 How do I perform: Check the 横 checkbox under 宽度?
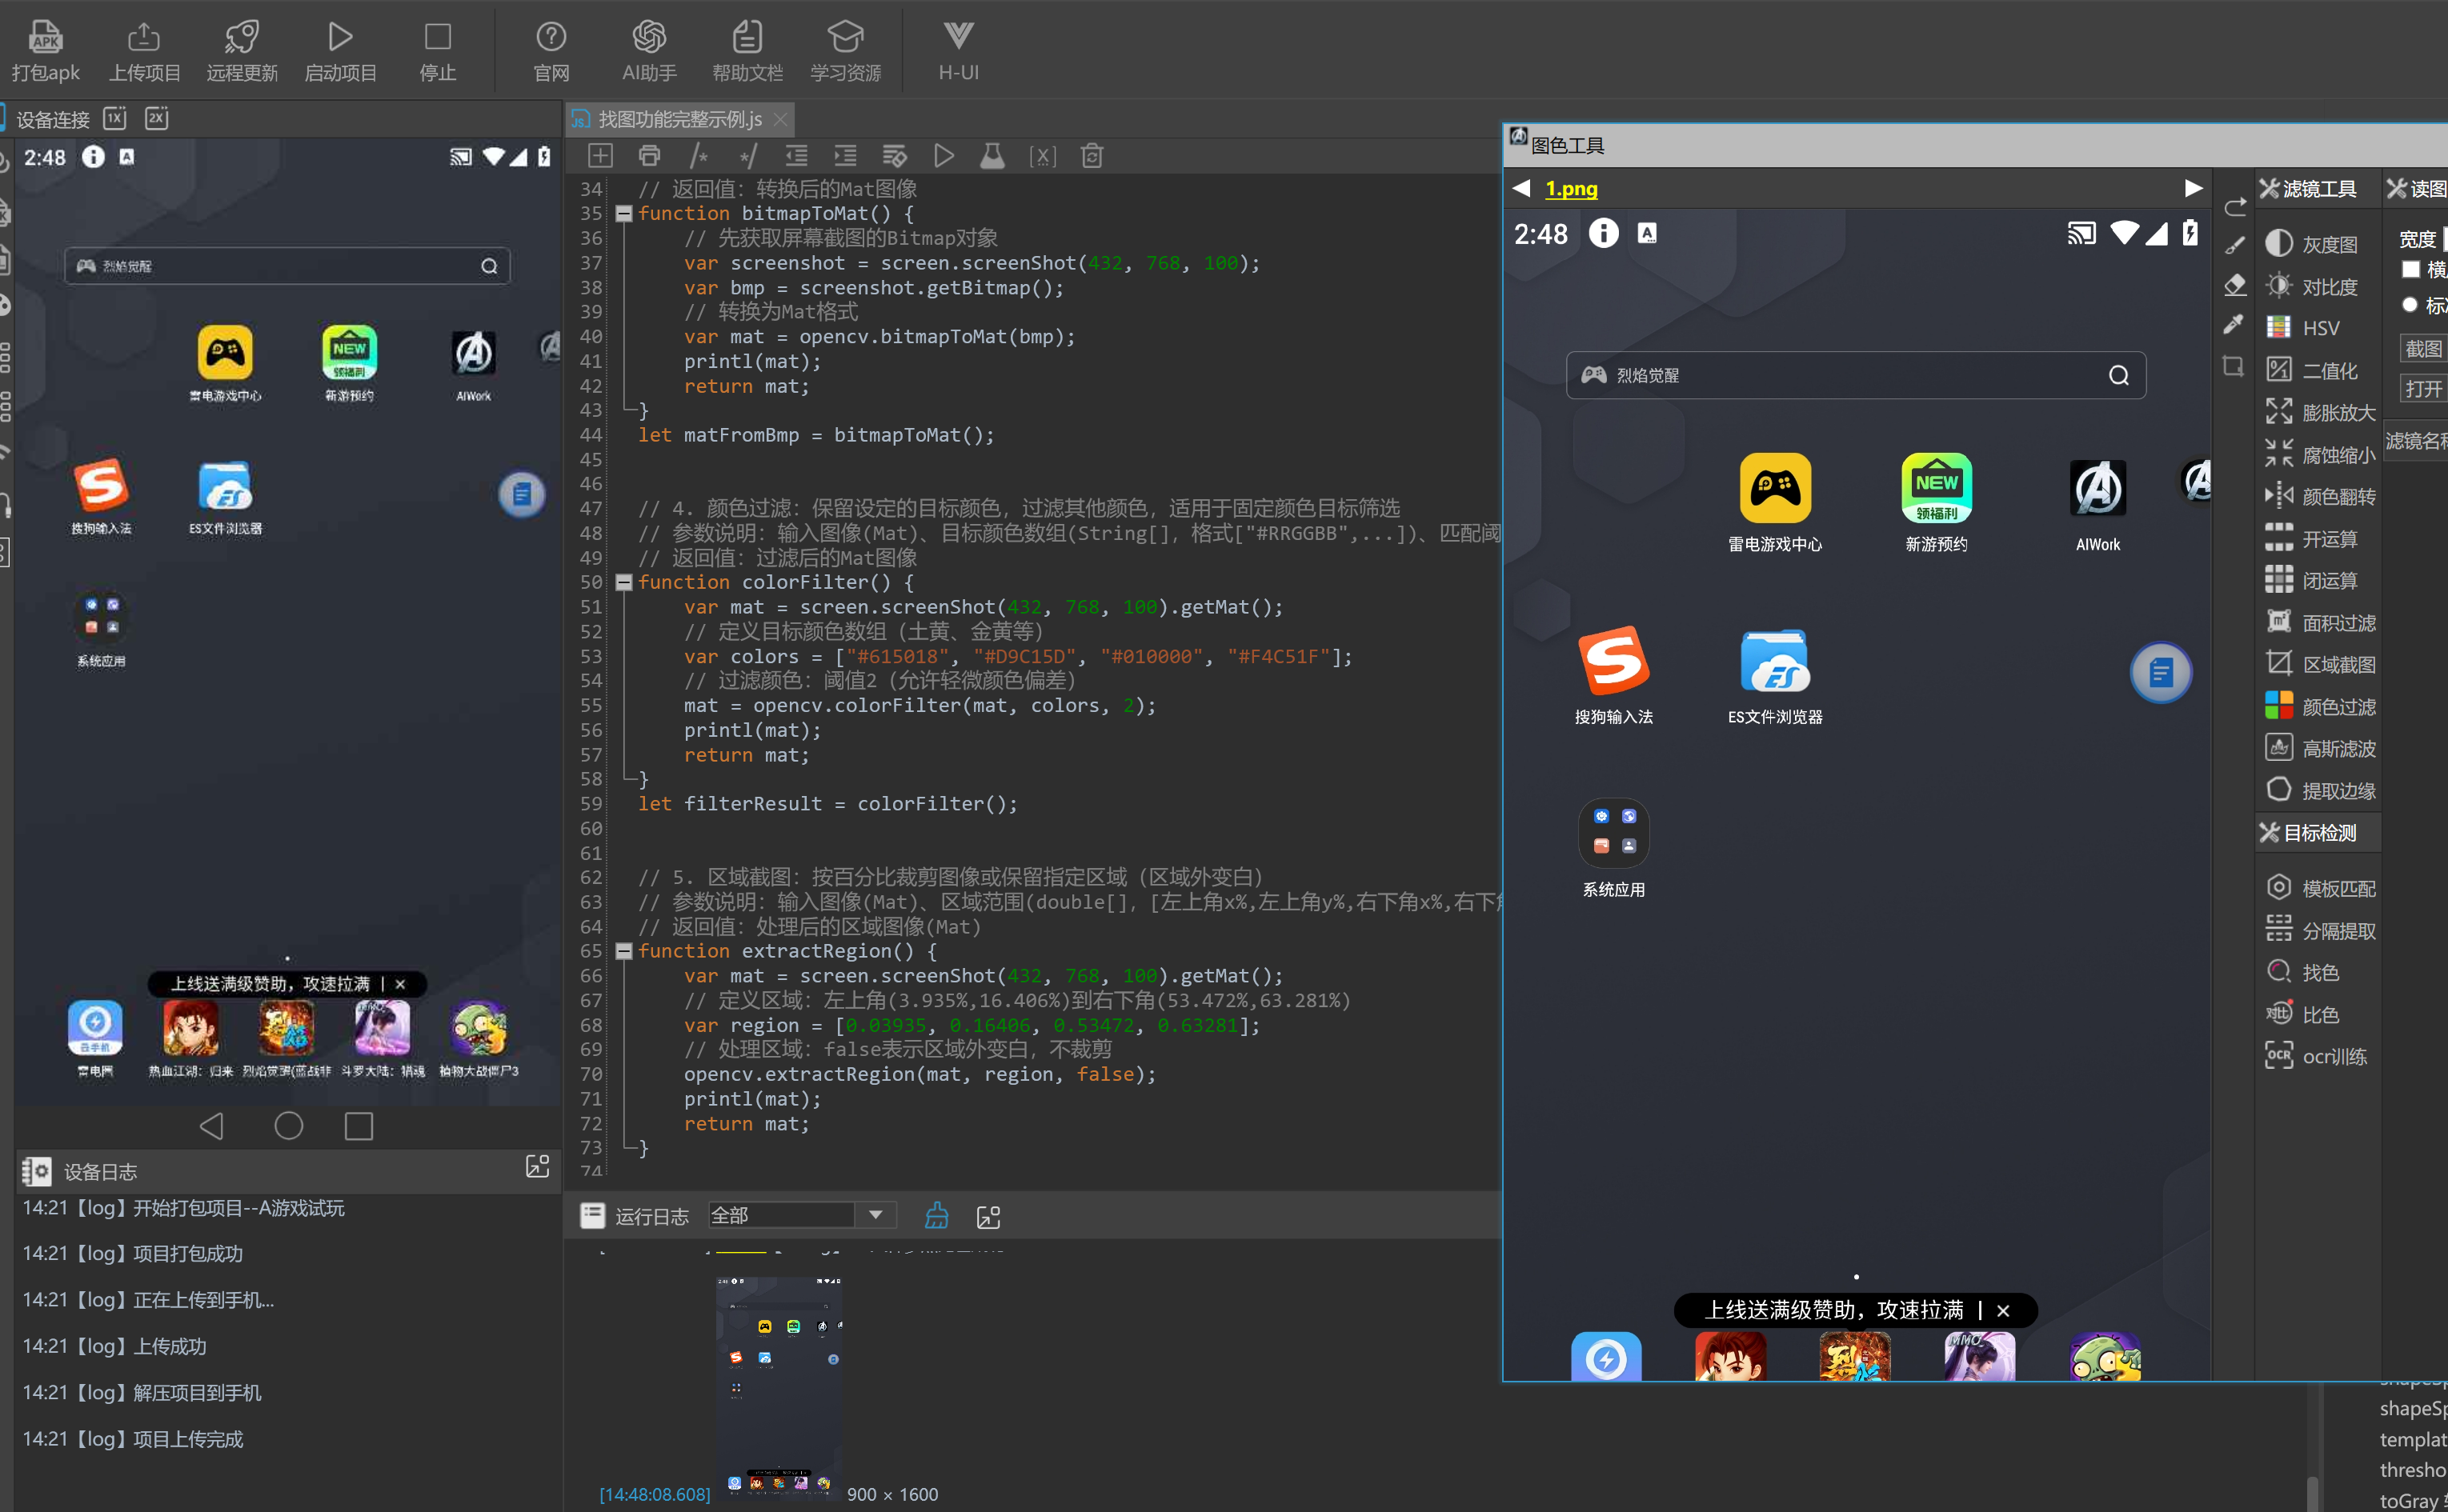click(2410, 270)
